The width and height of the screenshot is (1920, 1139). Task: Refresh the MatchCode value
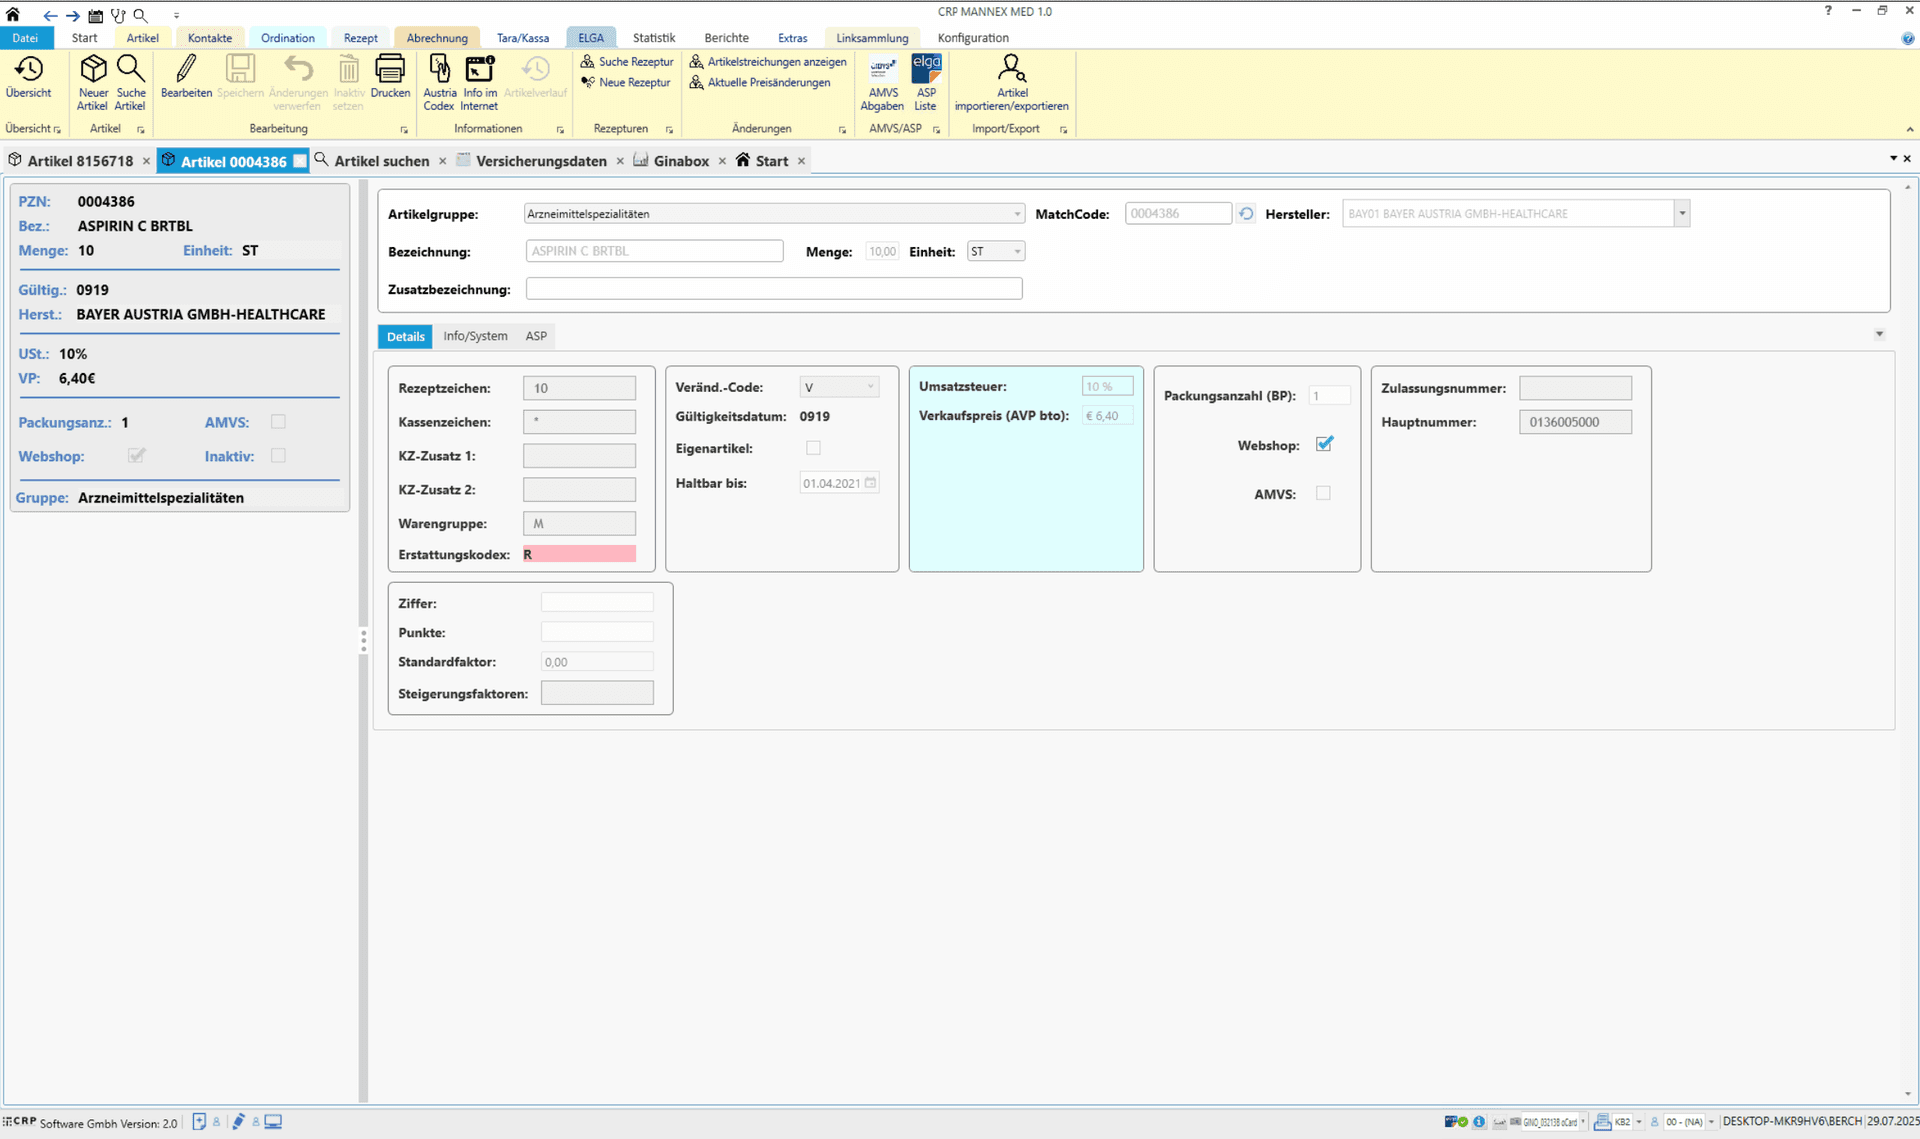1246,214
